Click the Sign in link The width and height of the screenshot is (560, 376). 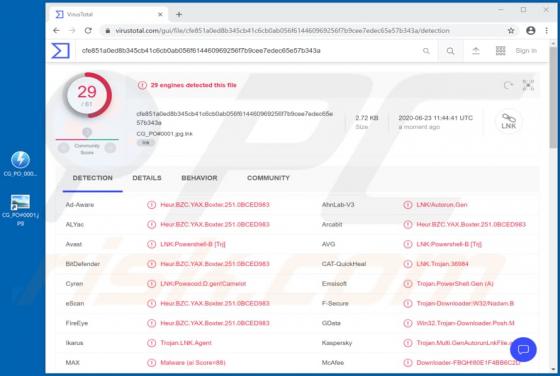526,51
